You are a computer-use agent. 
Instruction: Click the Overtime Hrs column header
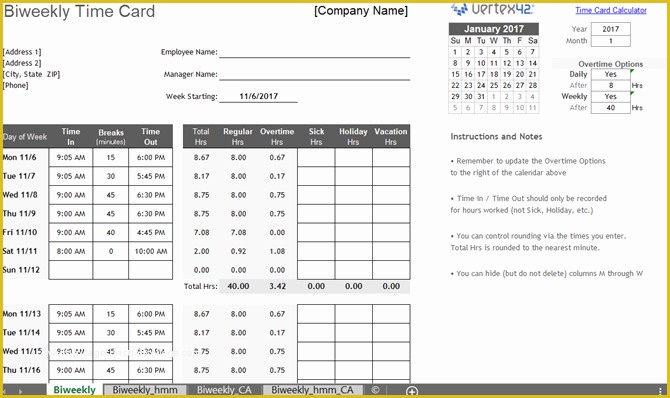277,136
